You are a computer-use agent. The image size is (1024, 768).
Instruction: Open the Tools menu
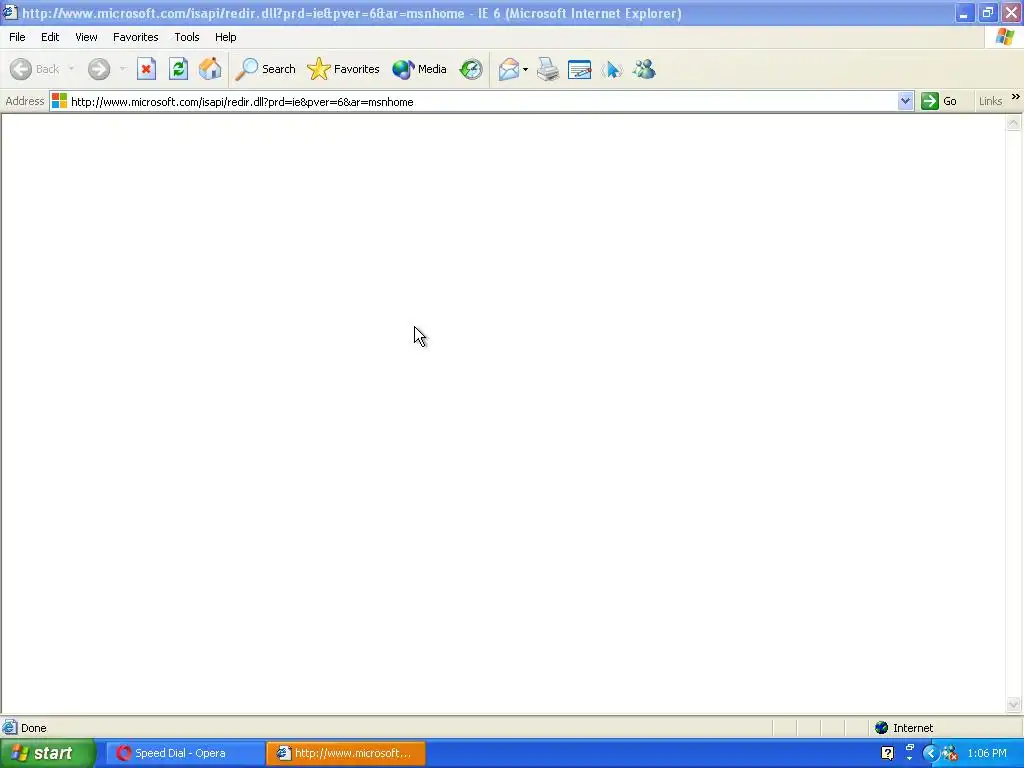(x=187, y=37)
